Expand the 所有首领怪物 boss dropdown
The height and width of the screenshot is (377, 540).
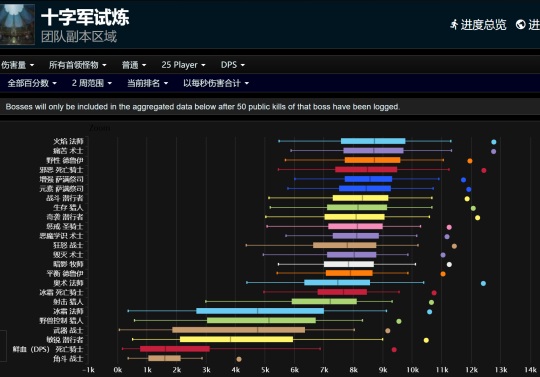(x=77, y=65)
